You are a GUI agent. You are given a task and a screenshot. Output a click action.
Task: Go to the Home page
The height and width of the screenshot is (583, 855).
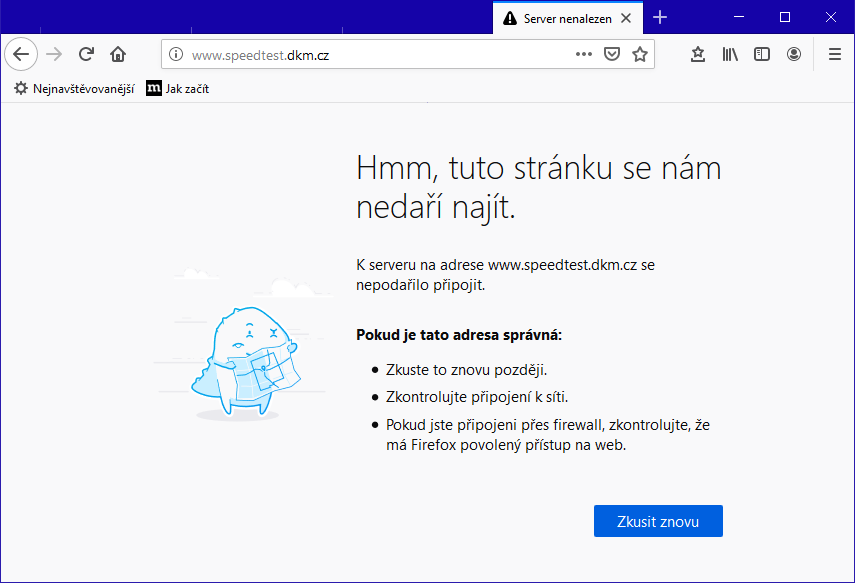[118, 54]
